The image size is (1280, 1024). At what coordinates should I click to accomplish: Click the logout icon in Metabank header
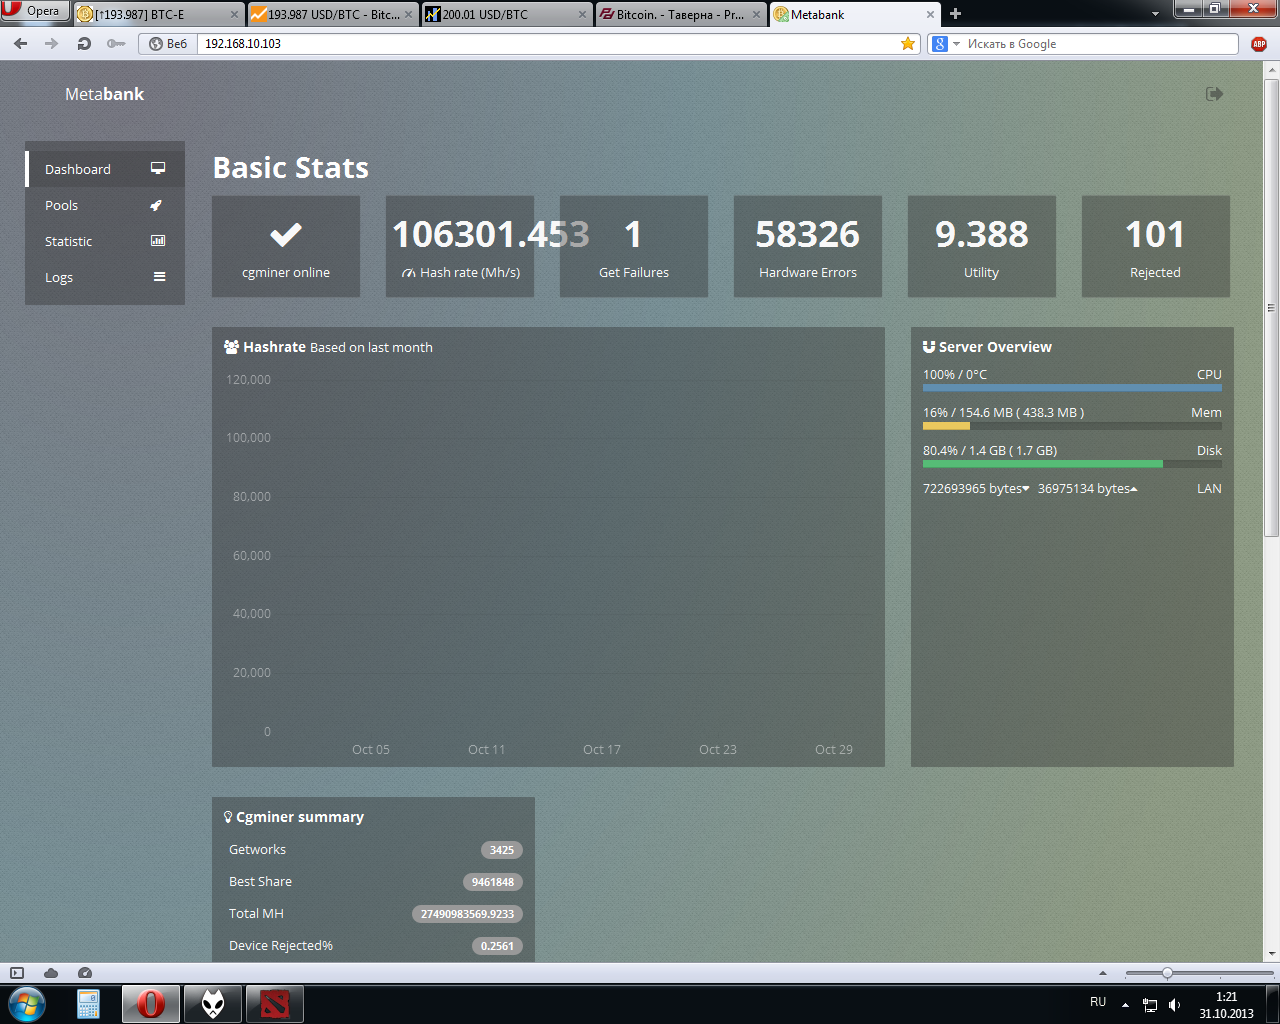(x=1214, y=94)
